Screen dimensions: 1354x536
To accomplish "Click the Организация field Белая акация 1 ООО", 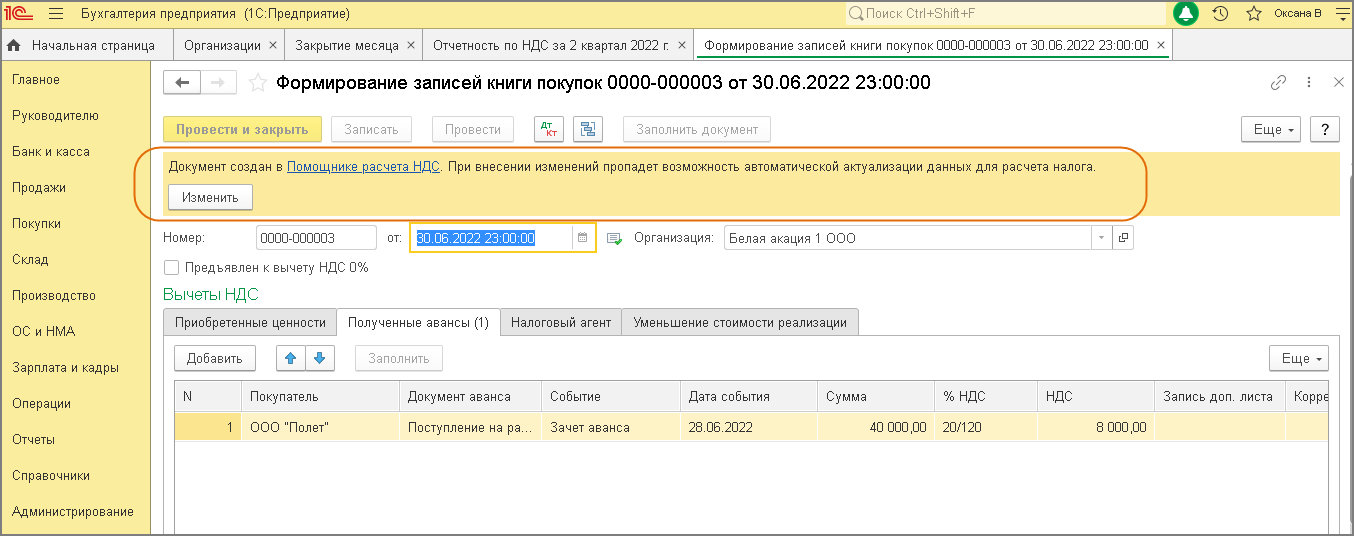I will (x=907, y=238).
